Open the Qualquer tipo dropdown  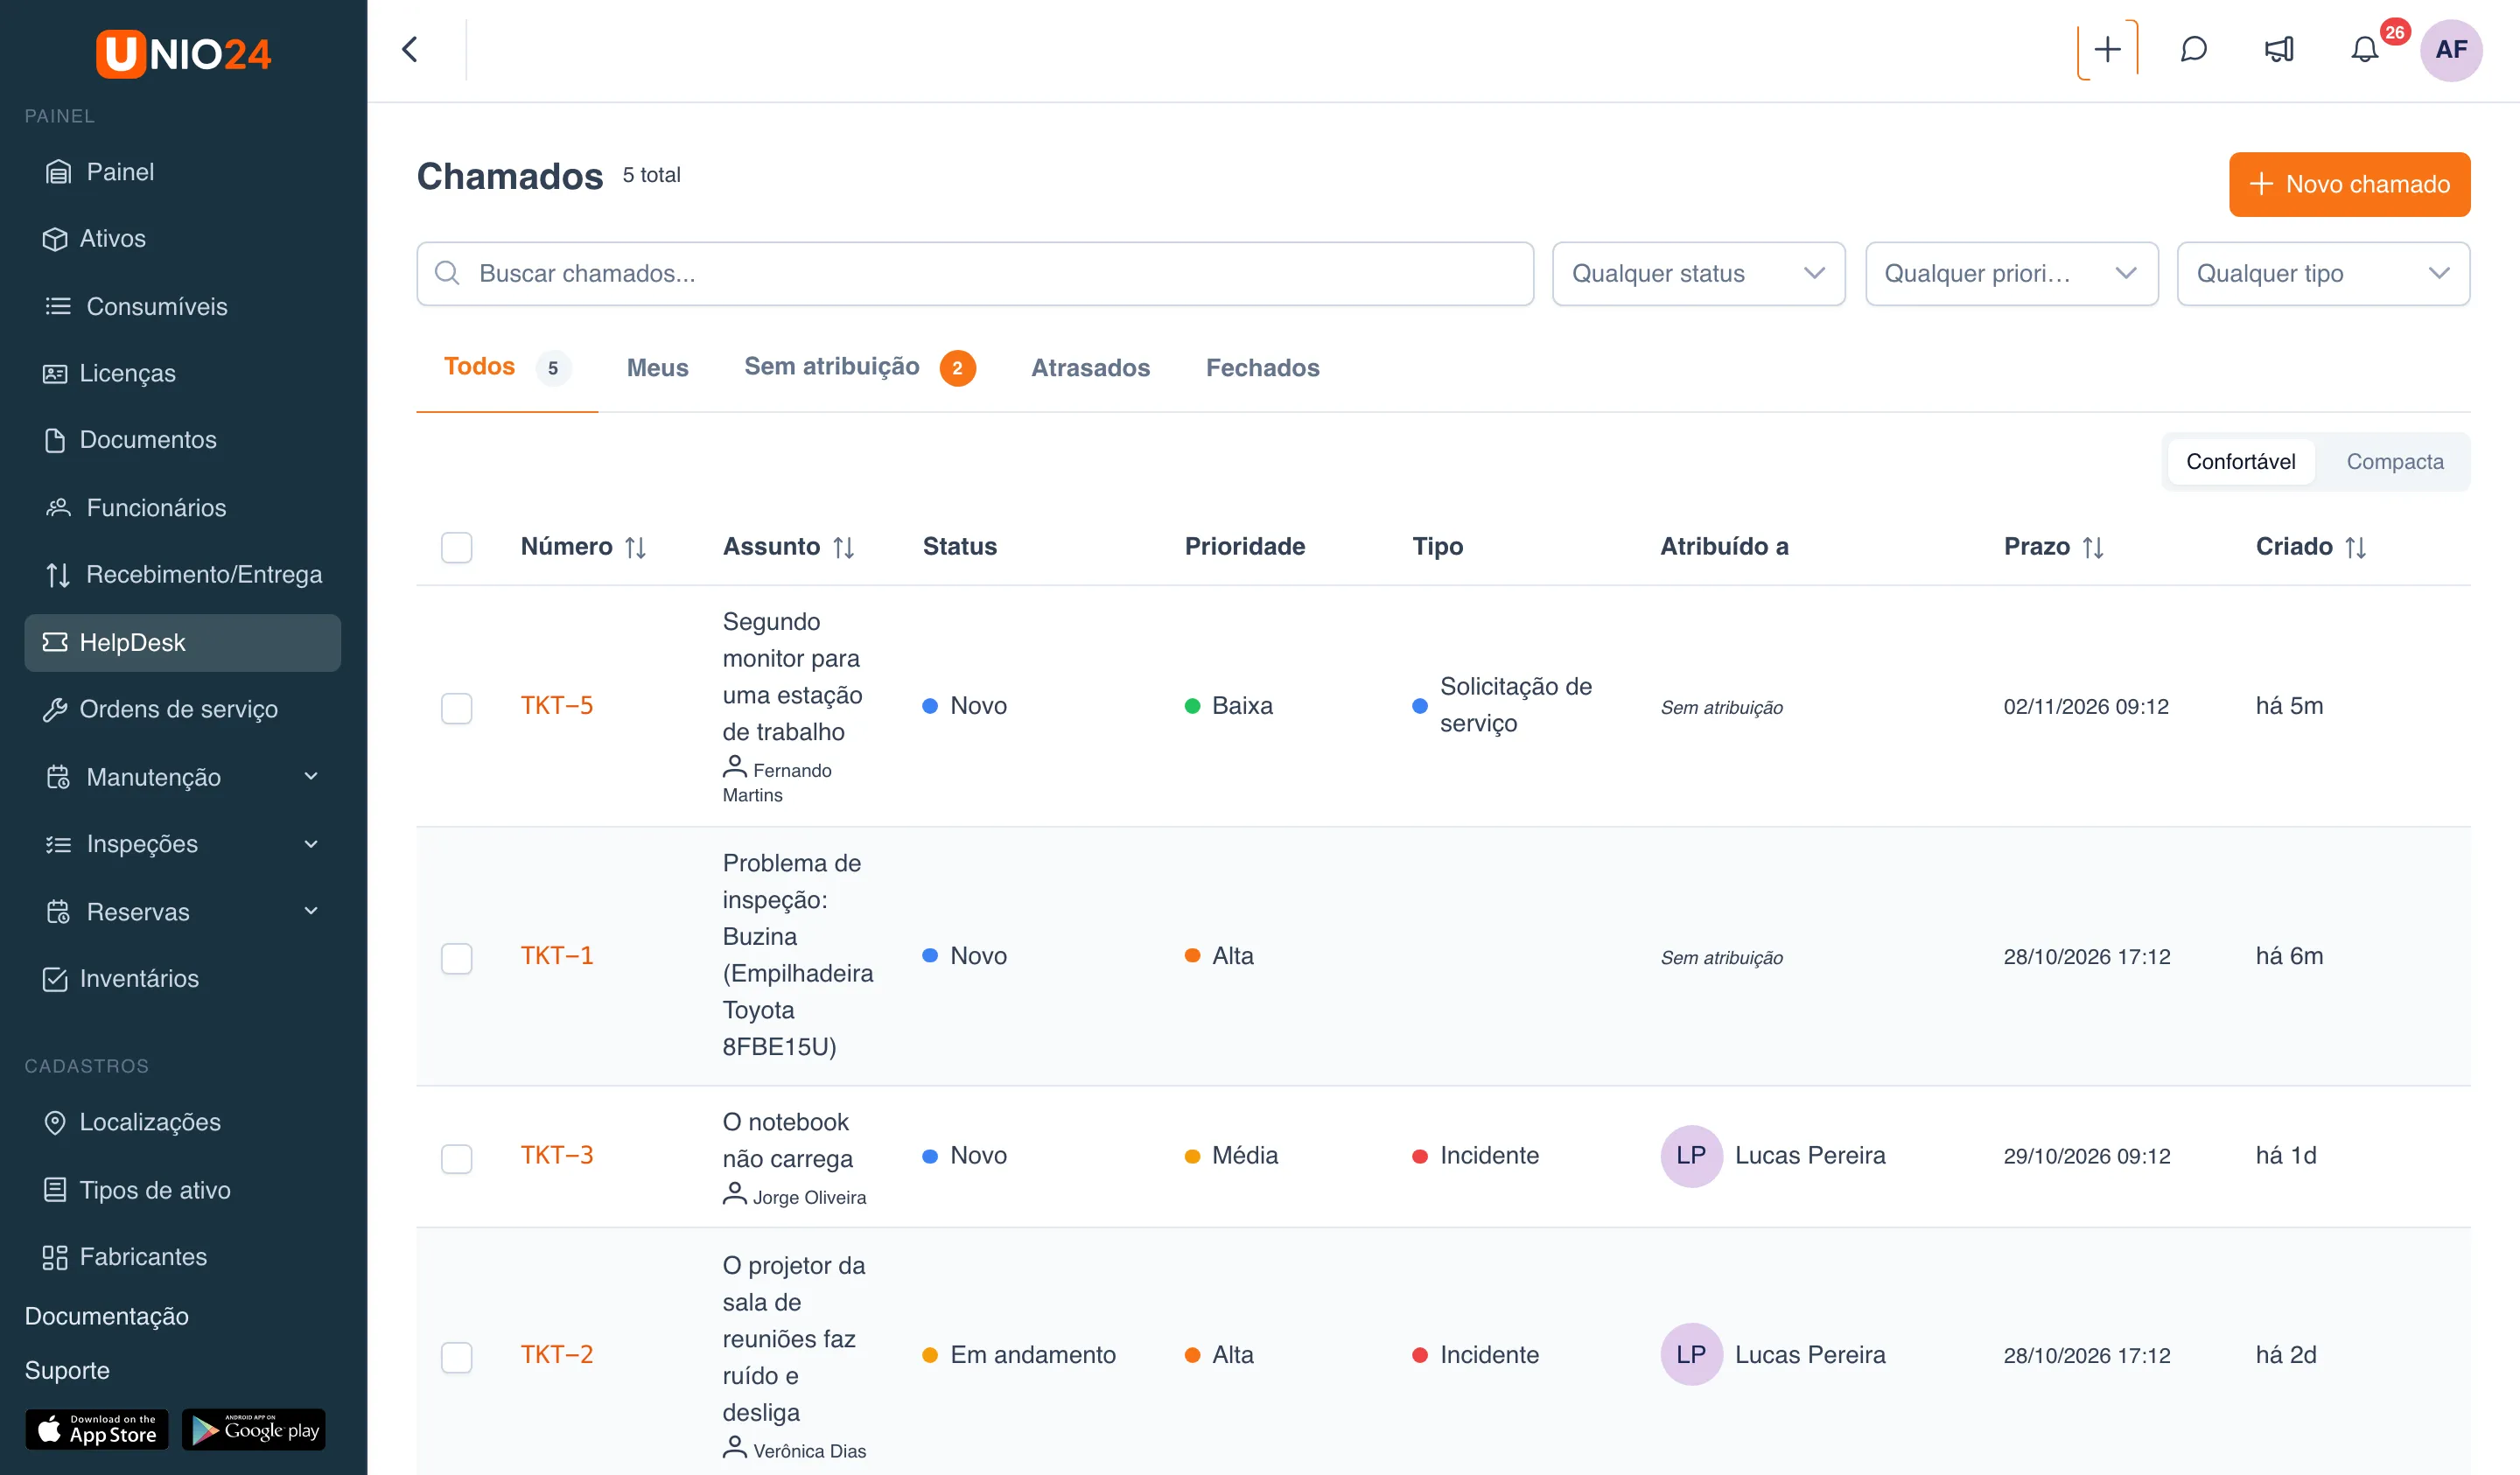[2323, 273]
